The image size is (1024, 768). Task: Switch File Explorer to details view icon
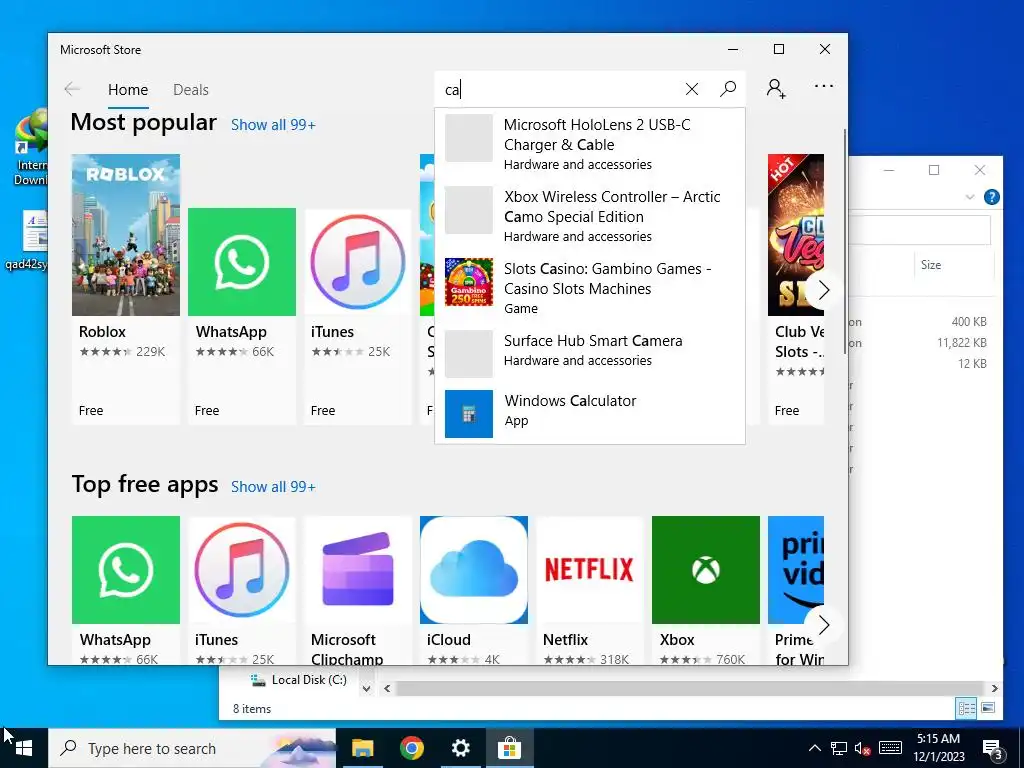pos(966,708)
